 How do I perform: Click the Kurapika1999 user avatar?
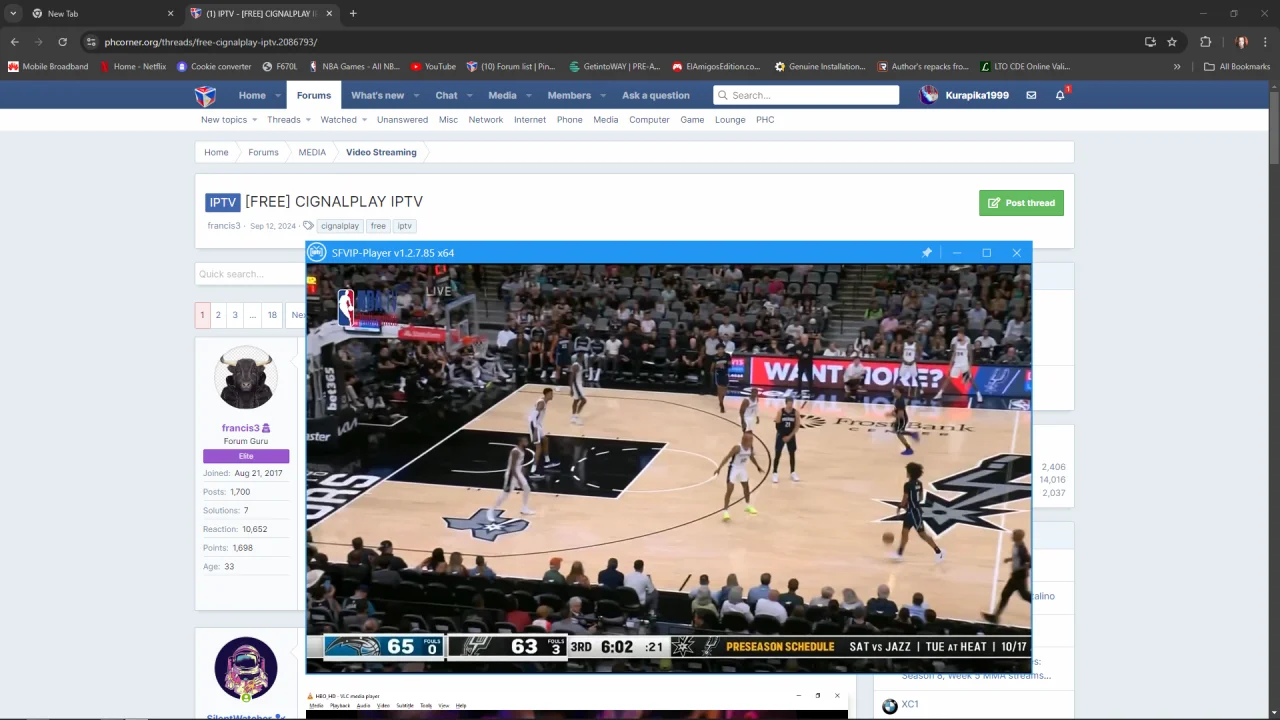[x=929, y=95]
